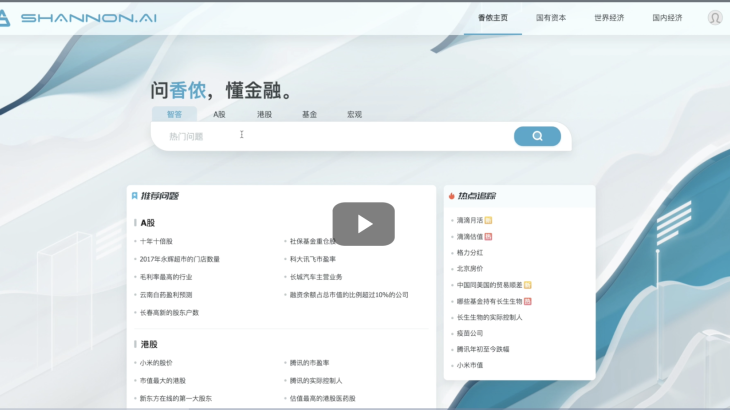Image resolution: width=730 pixels, height=410 pixels.
Task: Select the 智答 search tab
Action: click(x=174, y=114)
